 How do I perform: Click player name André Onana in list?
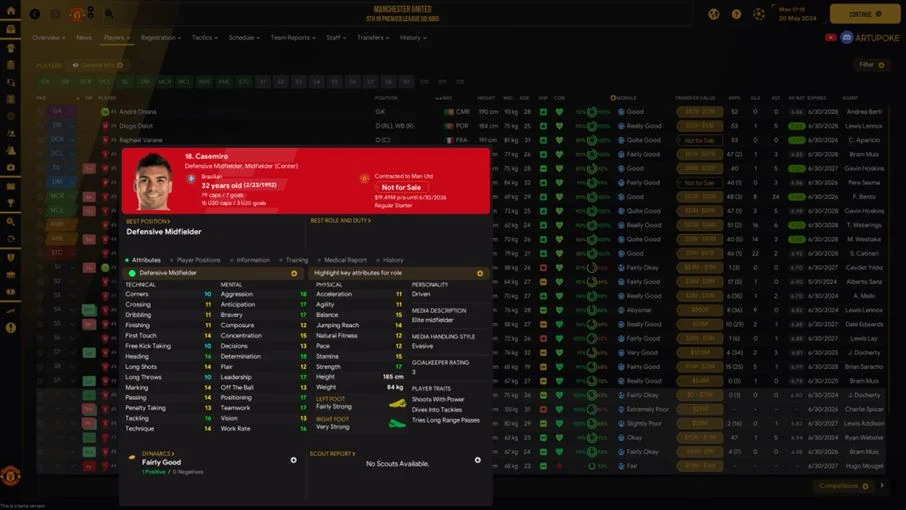click(138, 112)
